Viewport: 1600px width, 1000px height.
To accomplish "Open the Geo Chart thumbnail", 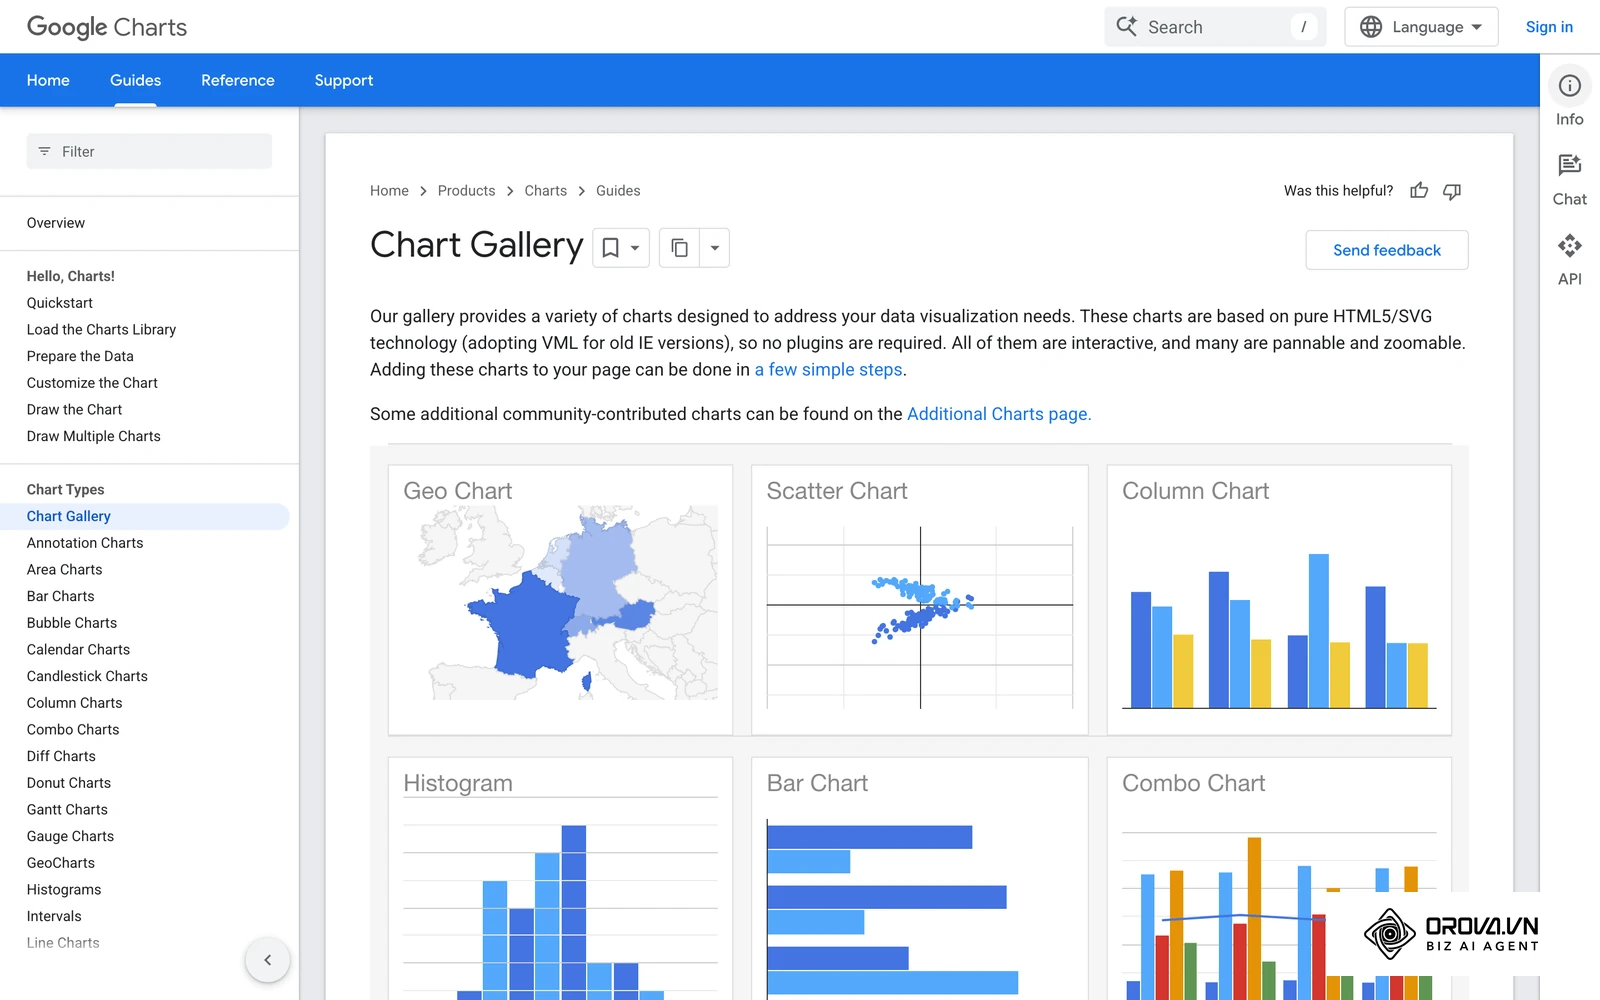I will pyautogui.click(x=560, y=600).
